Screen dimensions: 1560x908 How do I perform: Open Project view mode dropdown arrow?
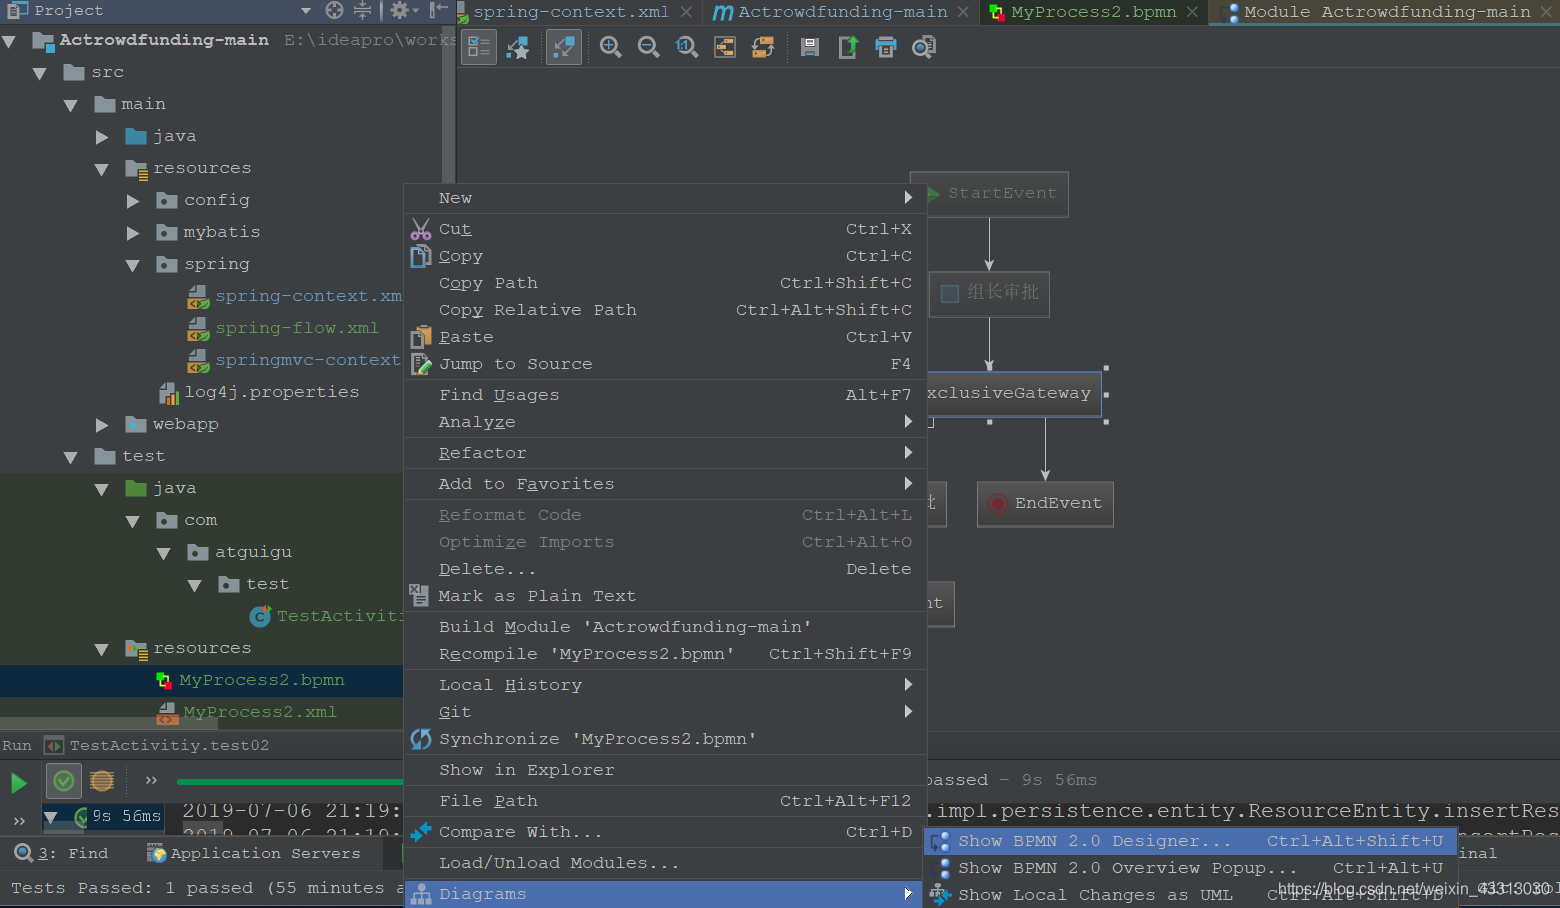(306, 11)
